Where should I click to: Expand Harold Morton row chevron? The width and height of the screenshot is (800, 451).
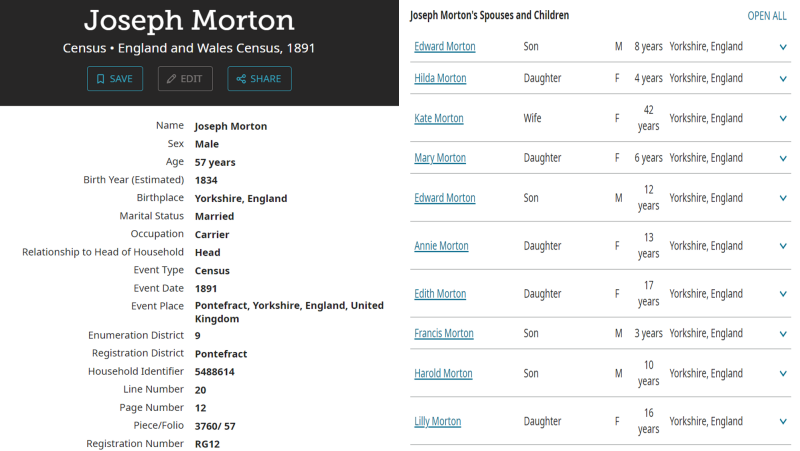point(783,374)
